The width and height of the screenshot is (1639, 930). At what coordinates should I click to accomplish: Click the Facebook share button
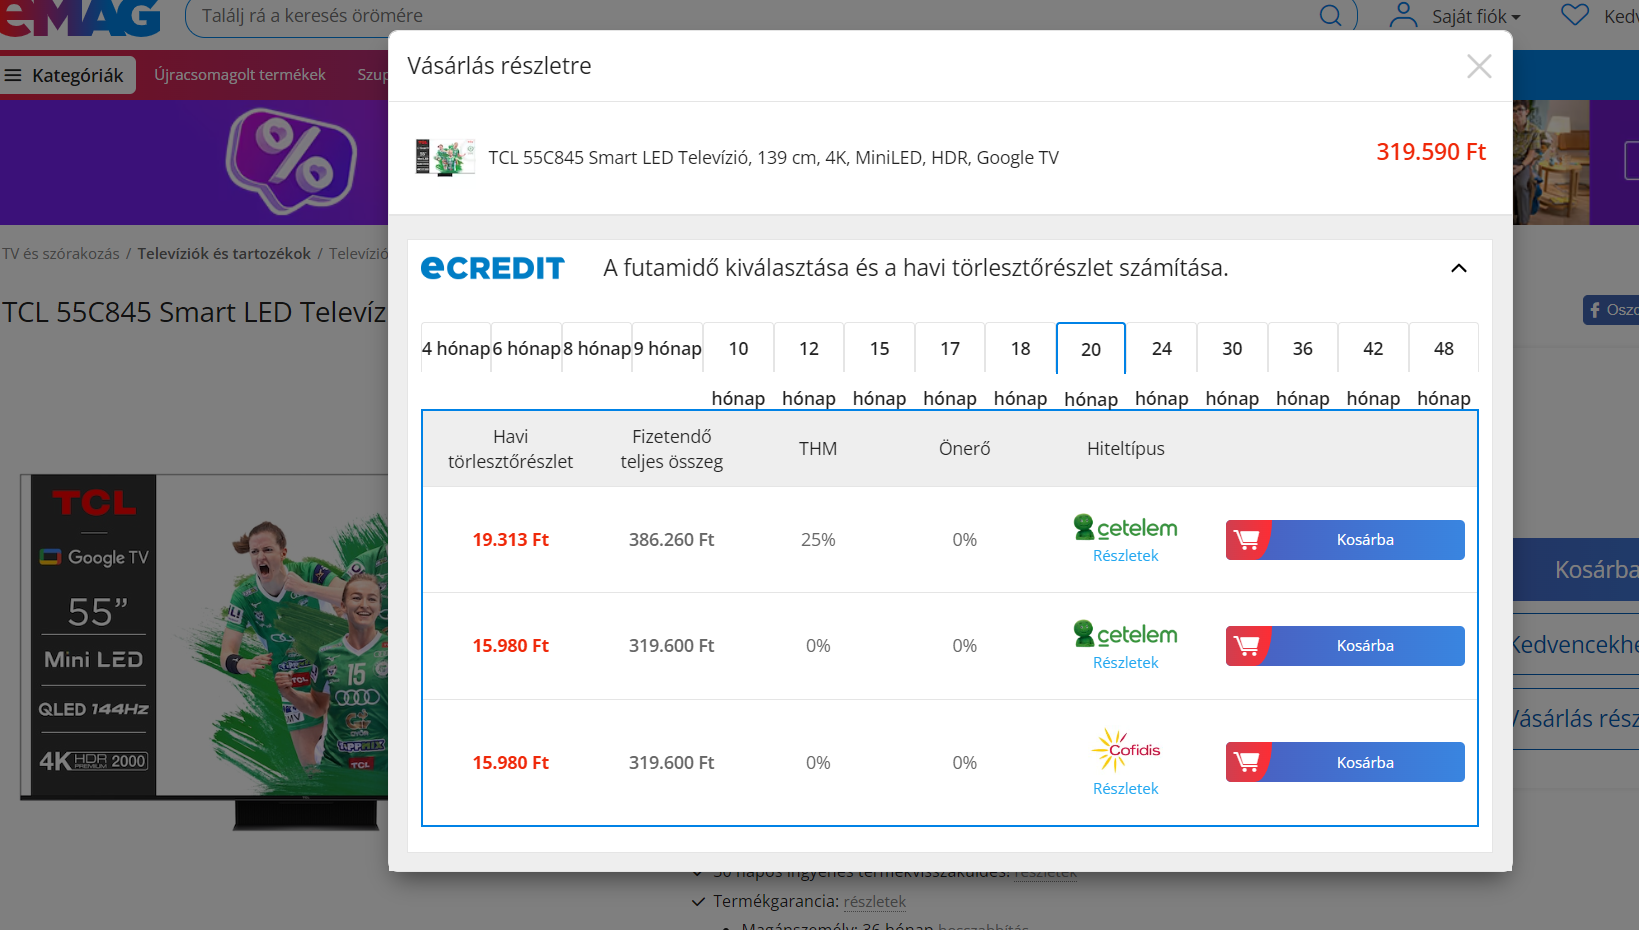coord(1610,310)
